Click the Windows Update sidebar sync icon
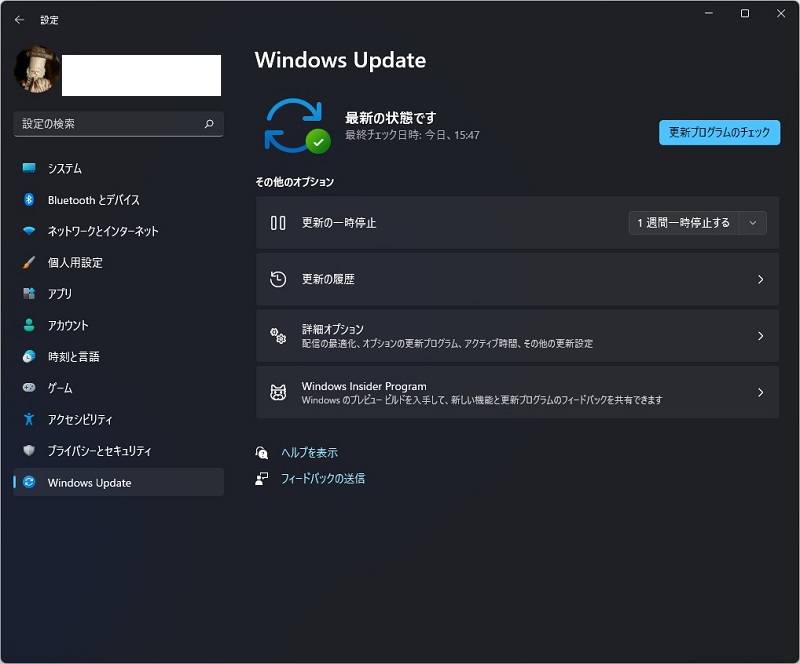This screenshot has height=664, width=800. (29, 482)
